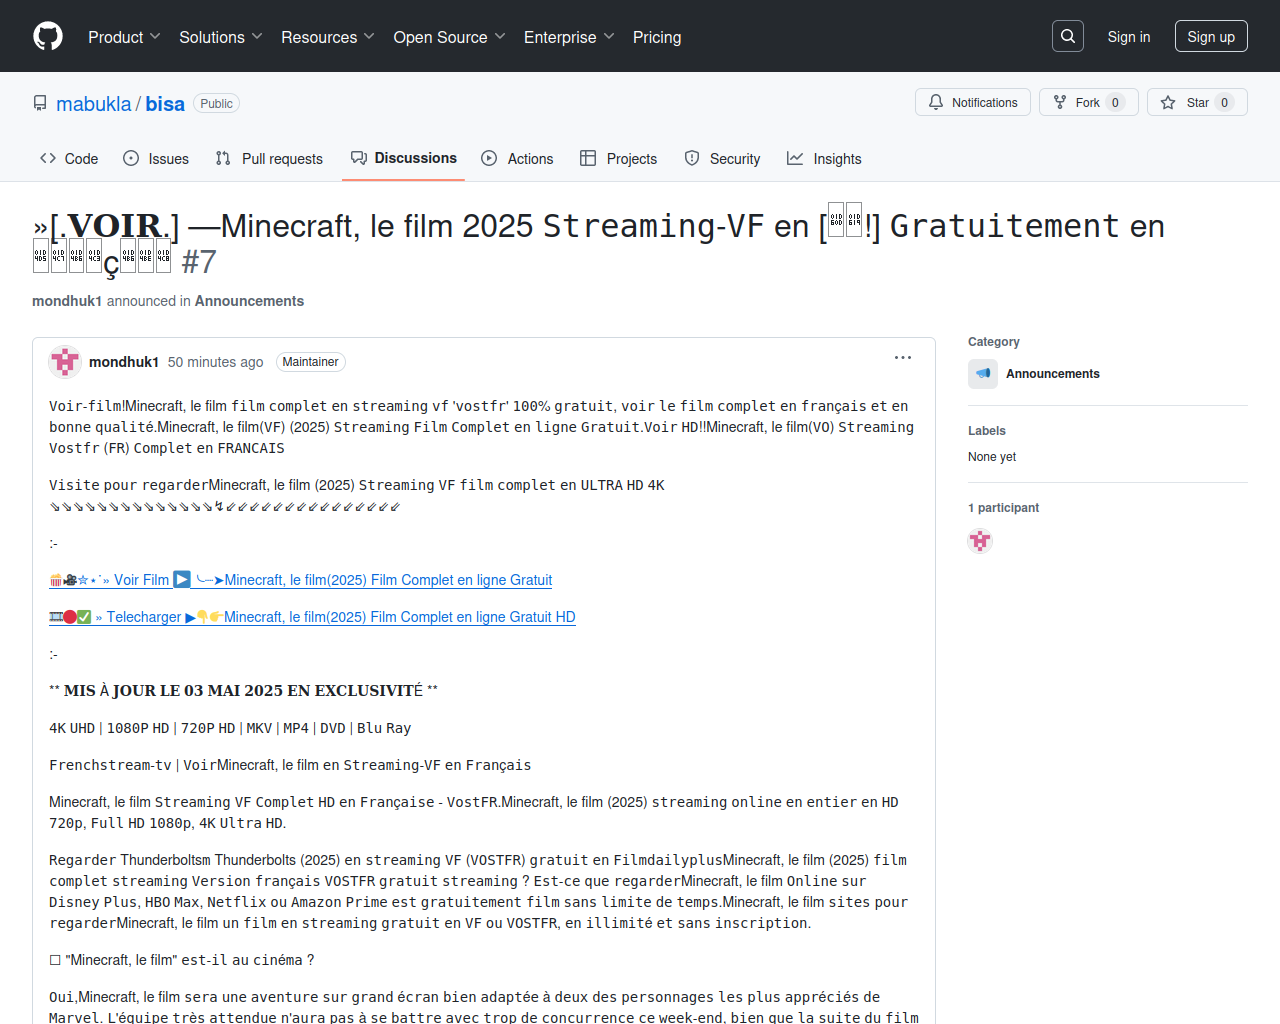Viewport: 1280px width, 1024px height.
Task: Click the Fork button label
Action: [1088, 103]
